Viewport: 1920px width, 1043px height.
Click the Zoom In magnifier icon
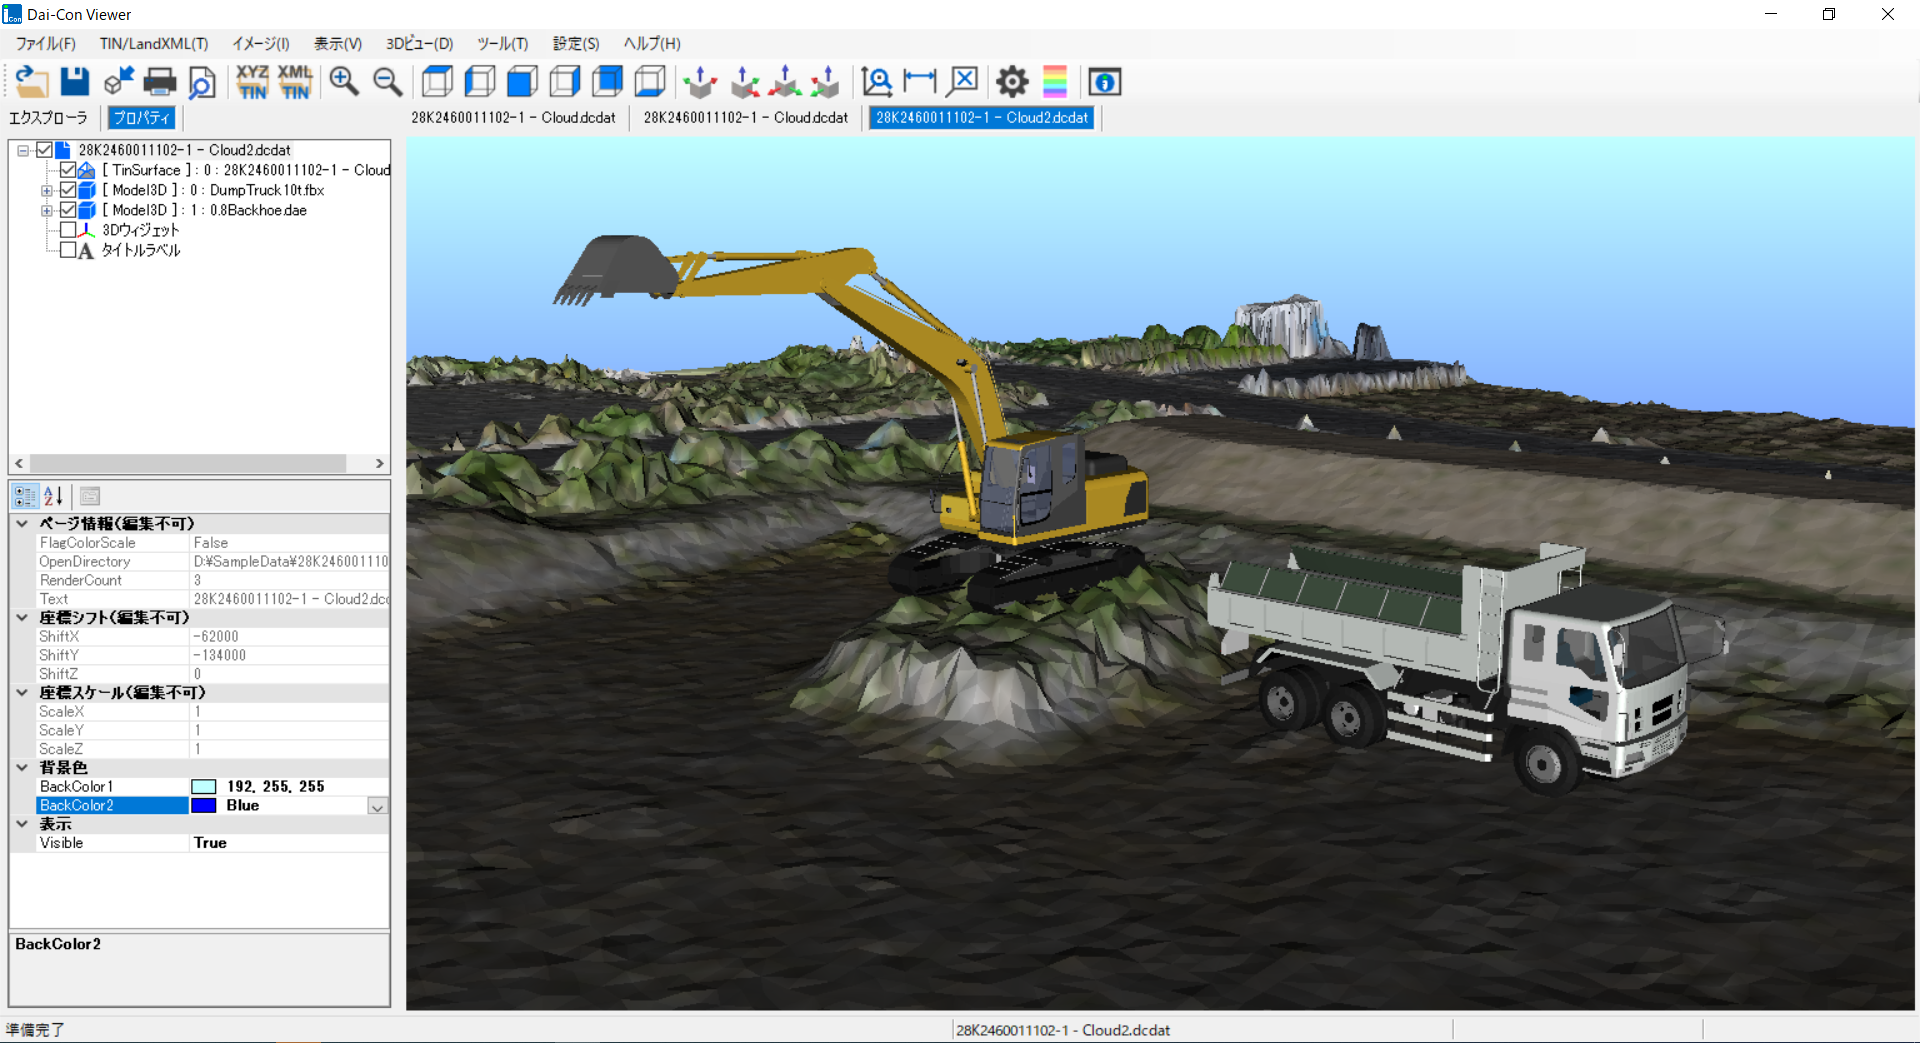345,82
